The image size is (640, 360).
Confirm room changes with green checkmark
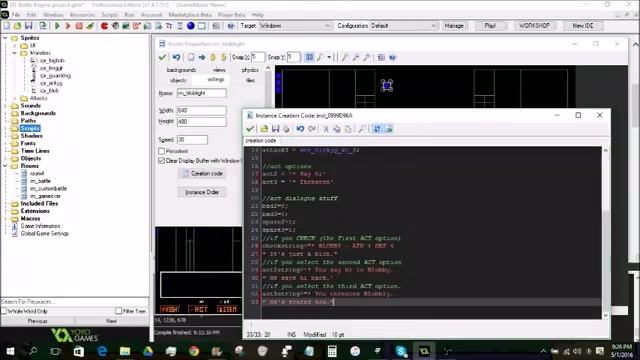162,57
